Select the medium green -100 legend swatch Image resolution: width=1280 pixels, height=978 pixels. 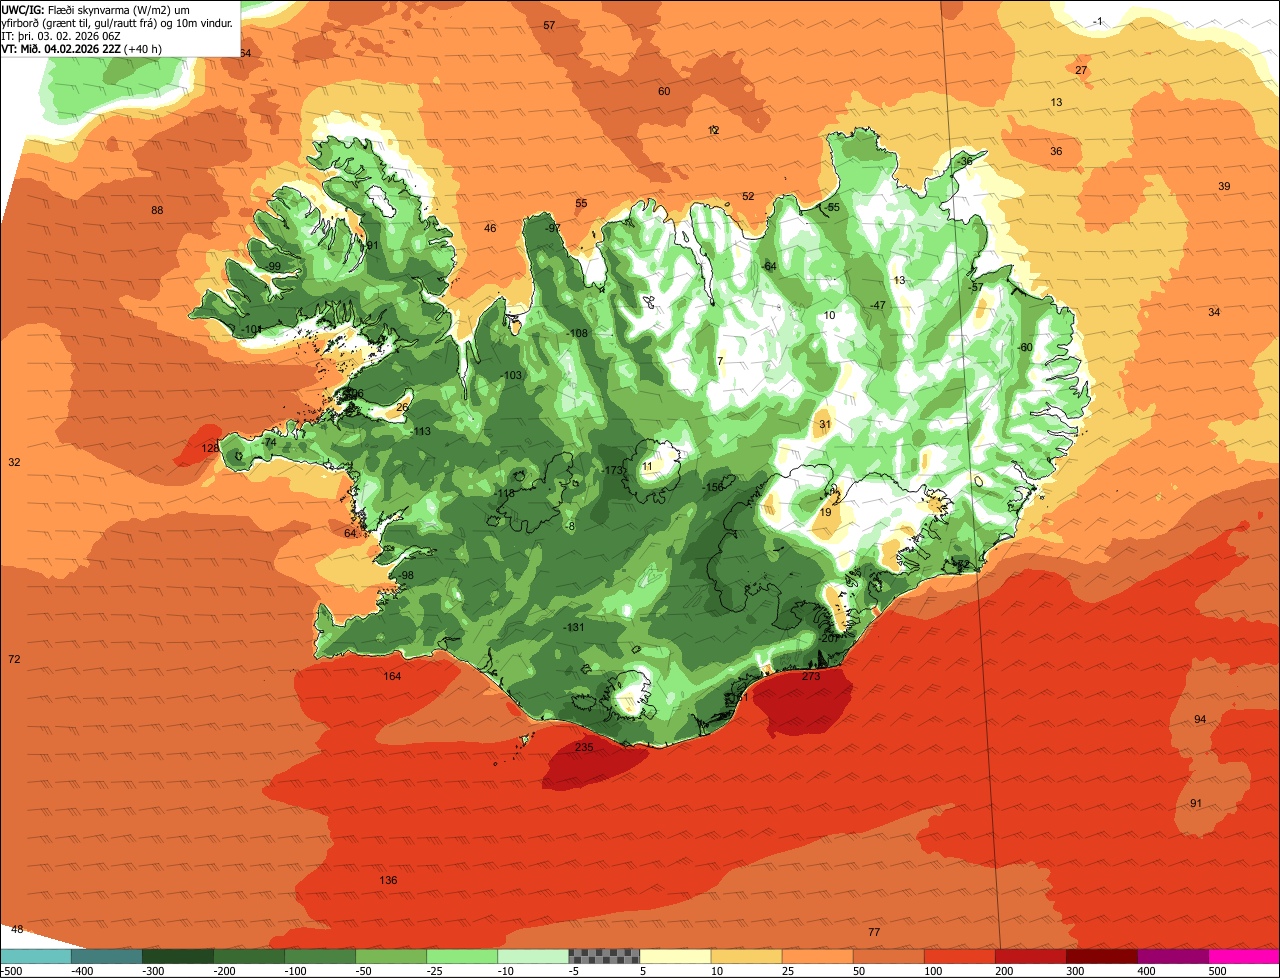click(320, 956)
